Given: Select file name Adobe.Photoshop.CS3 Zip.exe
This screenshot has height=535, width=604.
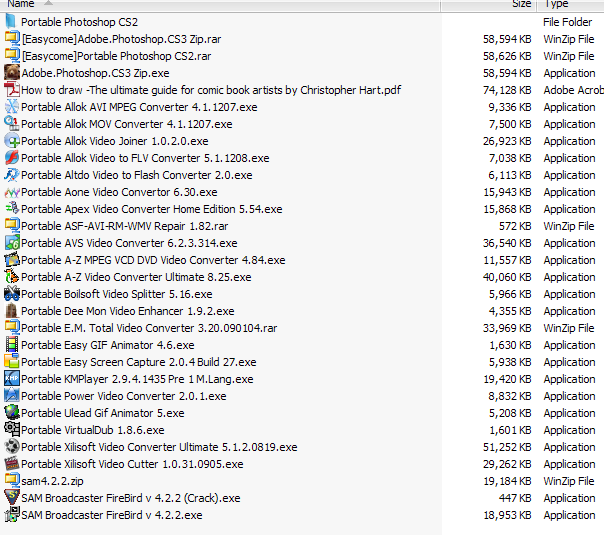Looking at the screenshot, I should pyautogui.click(x=96, y=73).
